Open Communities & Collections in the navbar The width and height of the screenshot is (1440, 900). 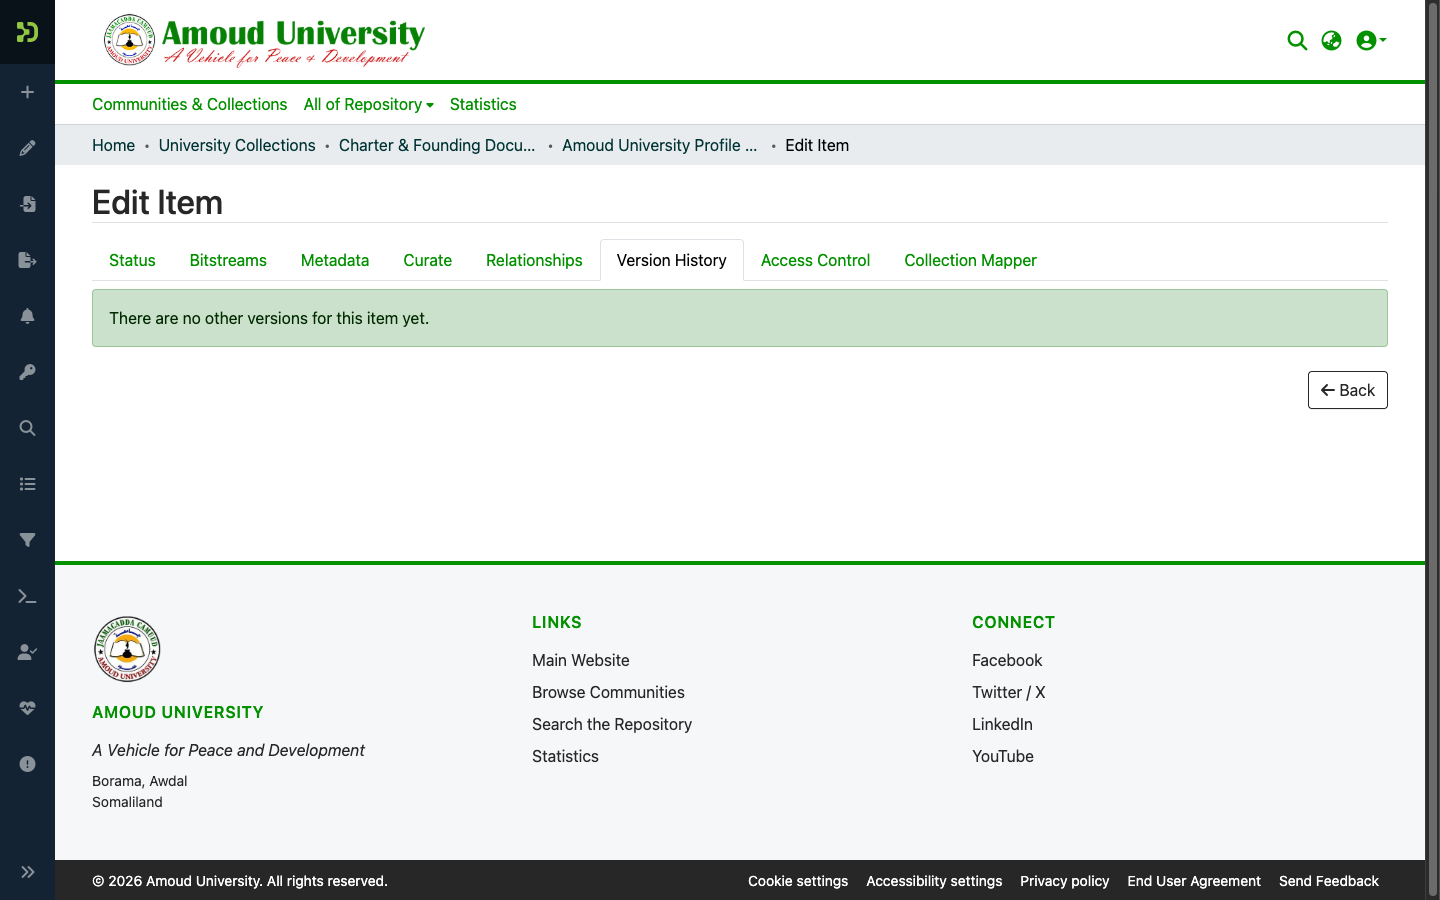pyautogui.click(x=189, y=104)
